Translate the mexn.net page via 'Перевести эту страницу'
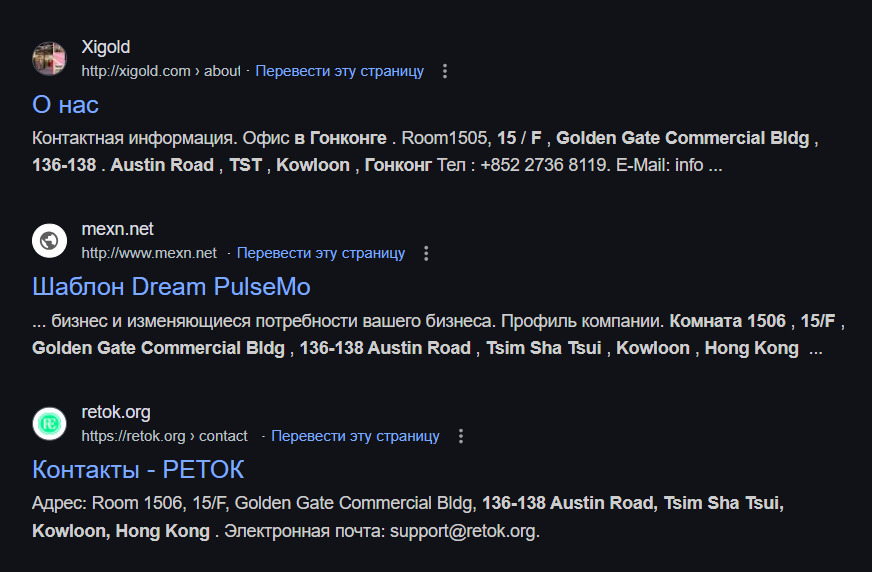 (x=321, y=253)
